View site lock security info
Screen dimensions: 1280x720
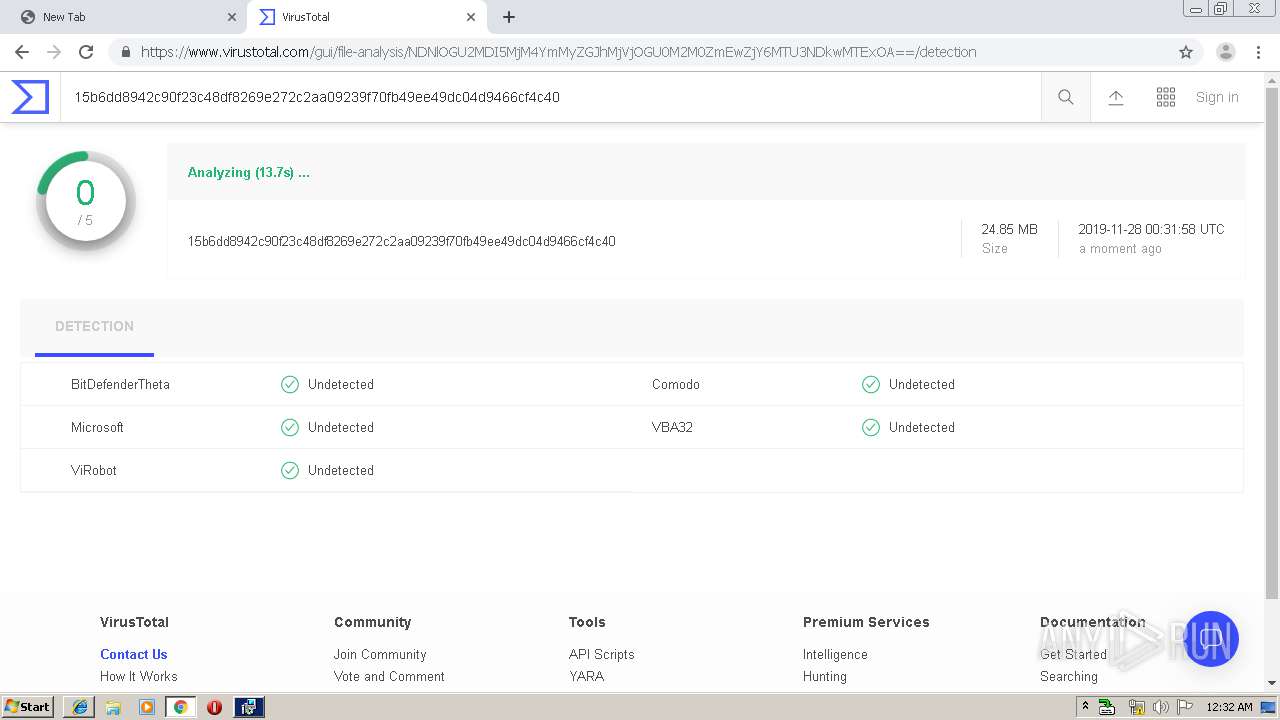click(125, 52)
